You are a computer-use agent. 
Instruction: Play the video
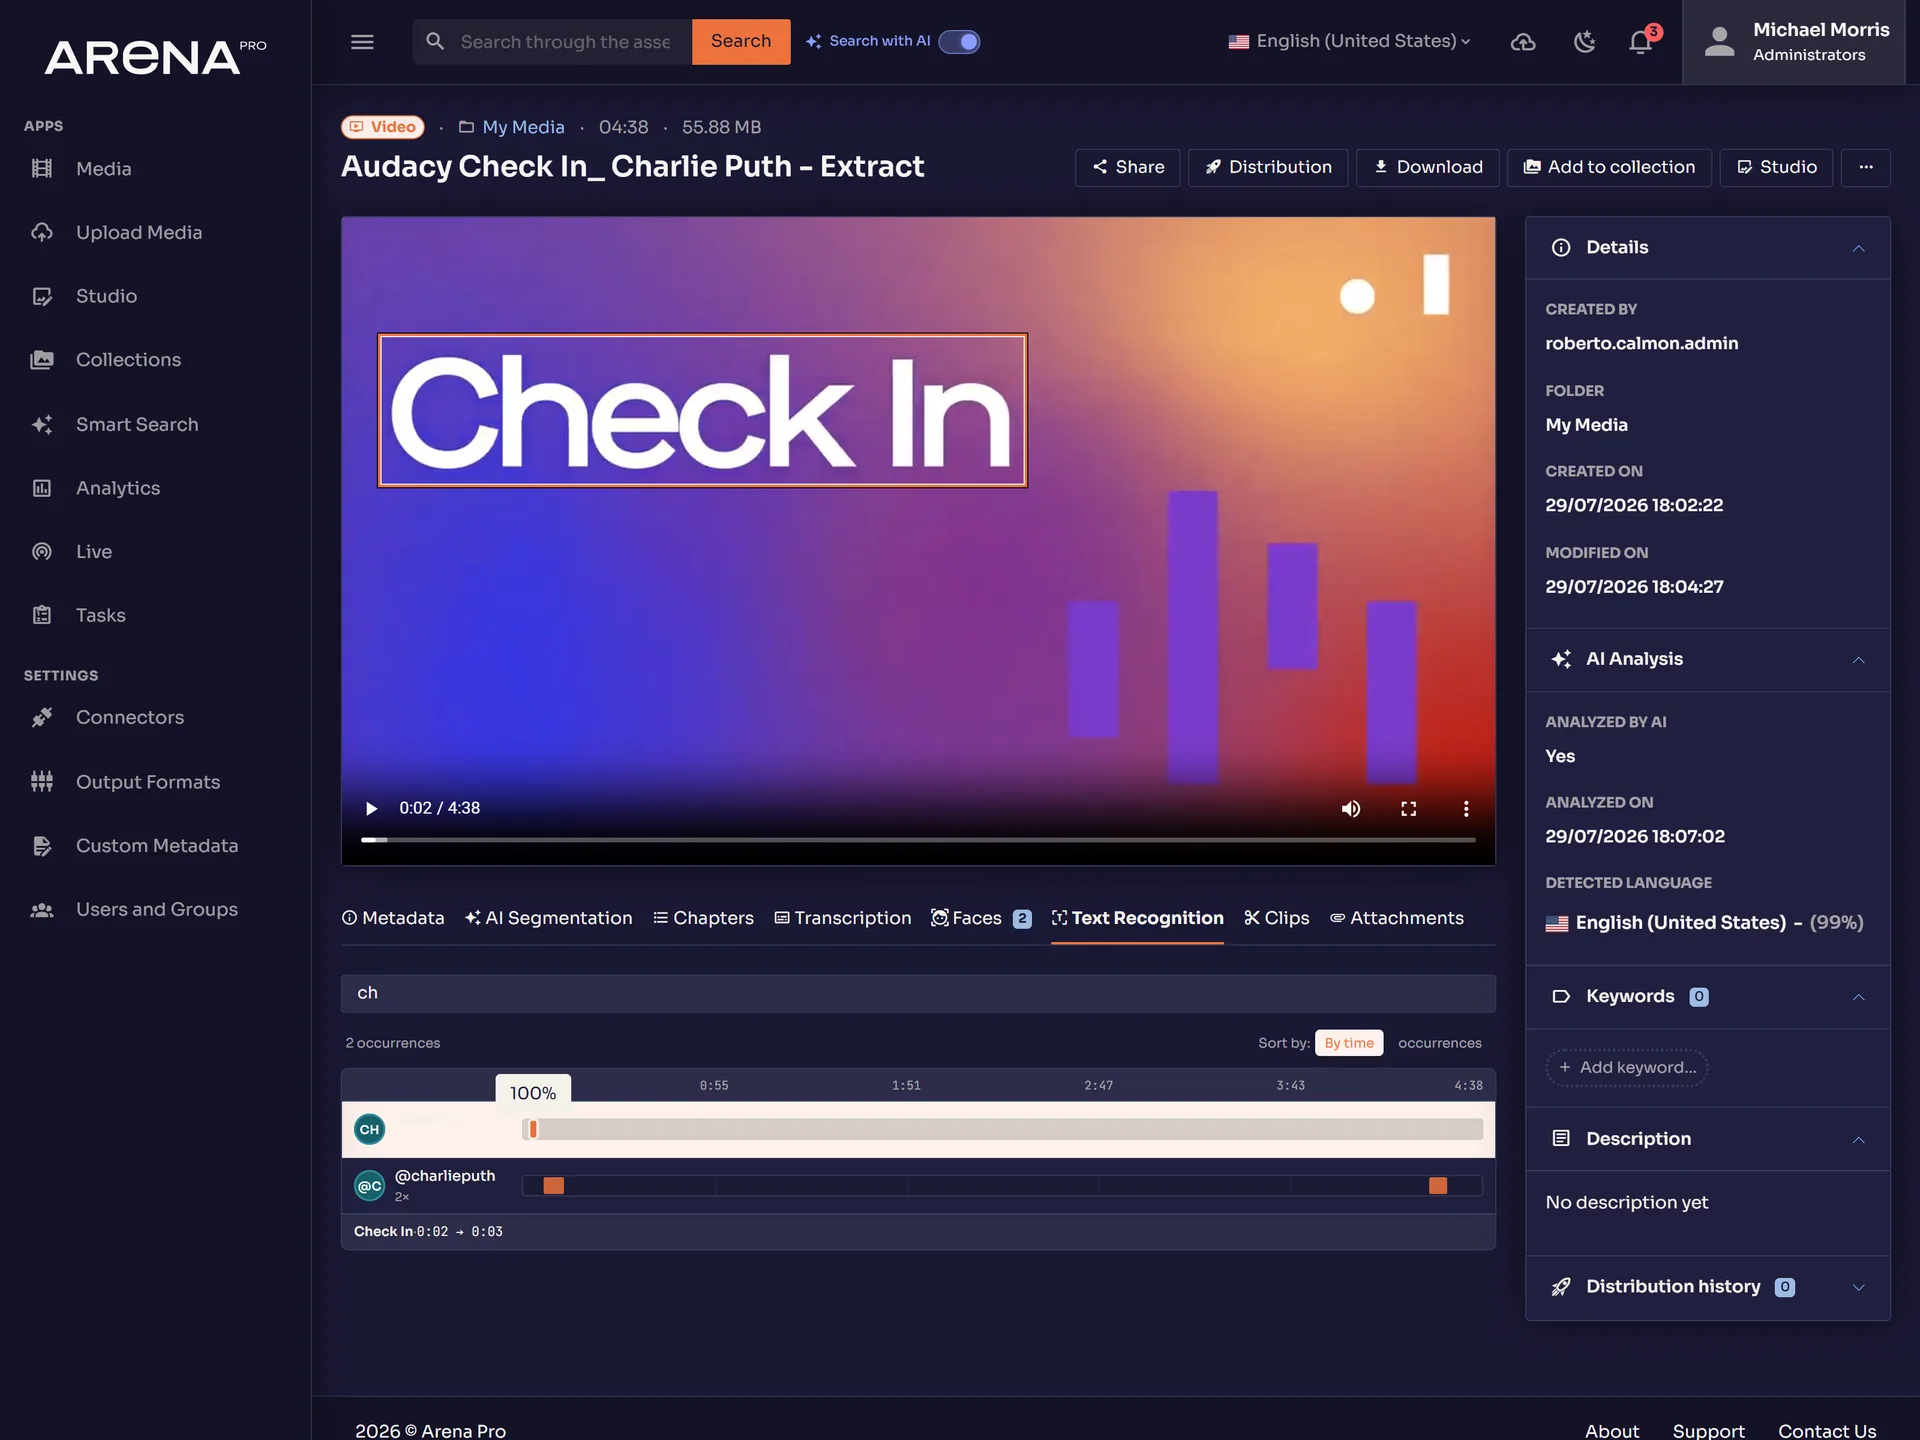click(x=371, y=808)
